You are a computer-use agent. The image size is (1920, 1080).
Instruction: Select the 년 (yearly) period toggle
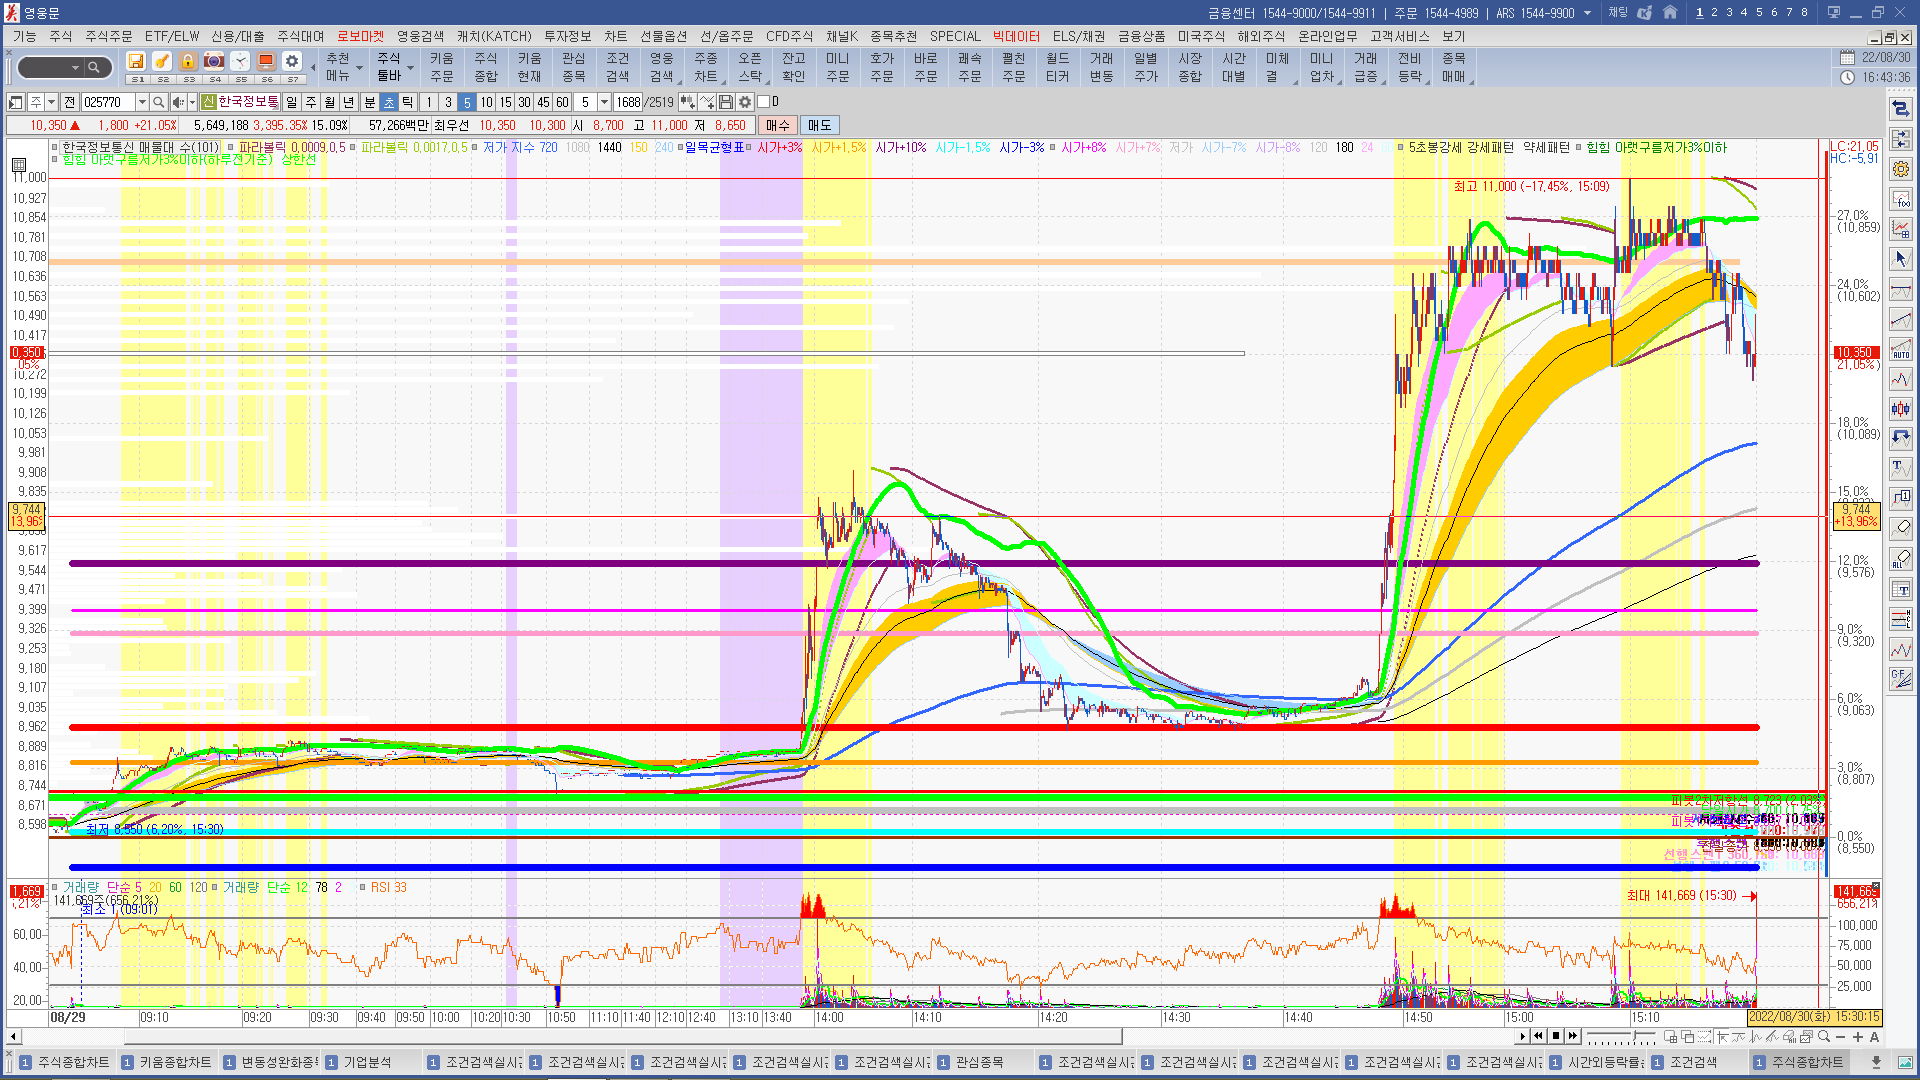click(349, 102)
